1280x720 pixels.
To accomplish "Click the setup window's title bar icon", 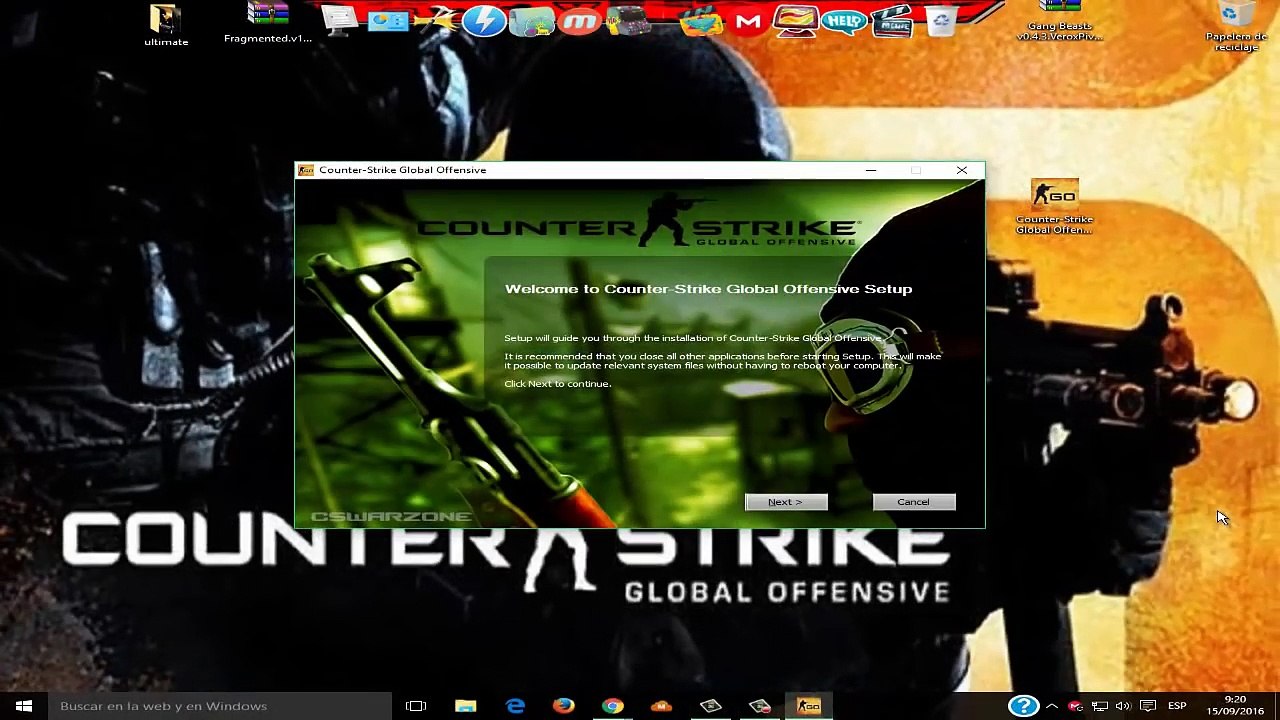I will (x=306, y=170).
